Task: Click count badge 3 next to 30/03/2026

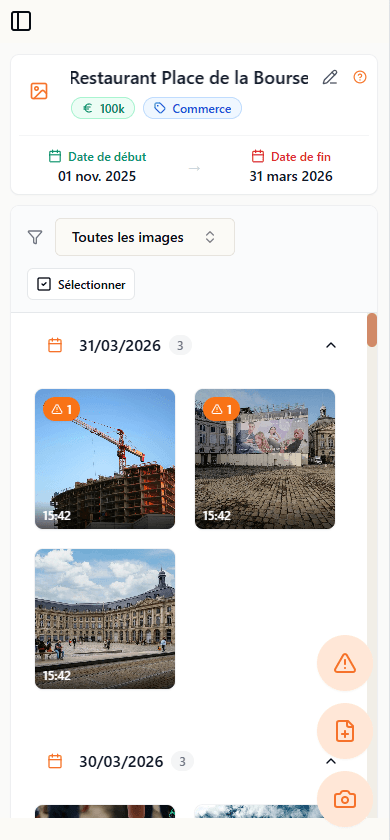Action: (x=183, y=761)
